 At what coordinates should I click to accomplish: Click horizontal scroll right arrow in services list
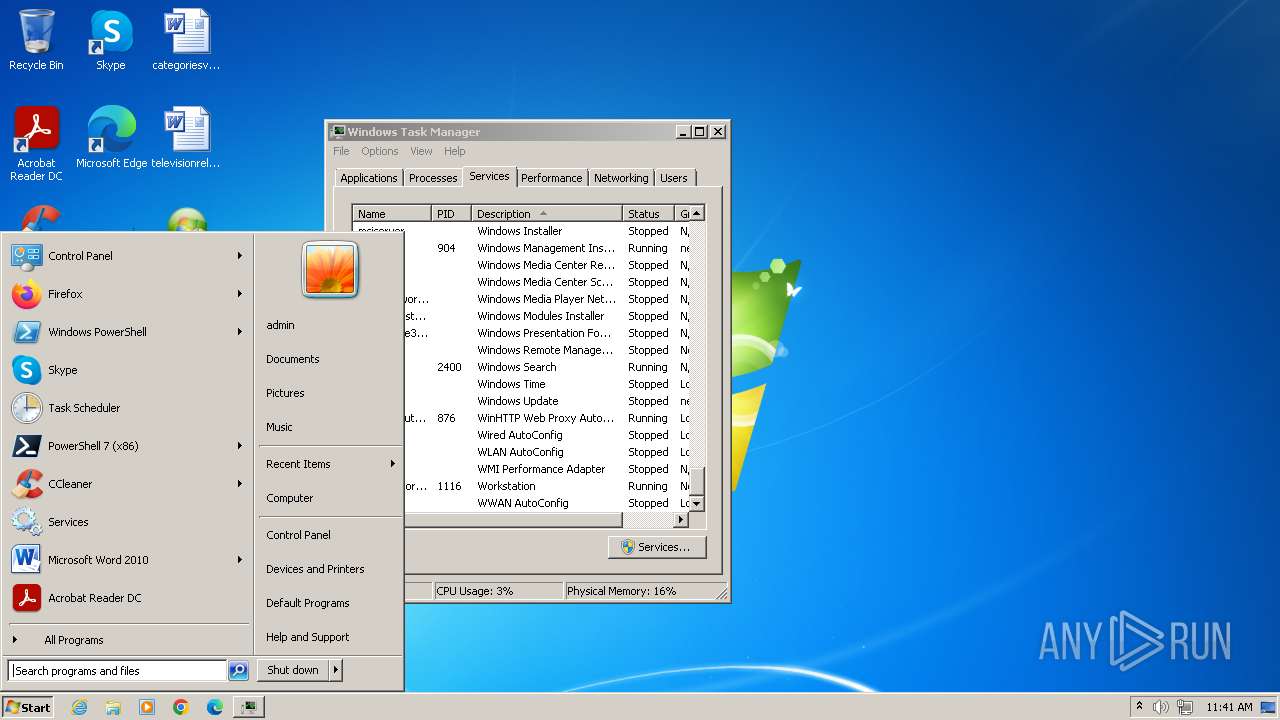coord(682,520)
